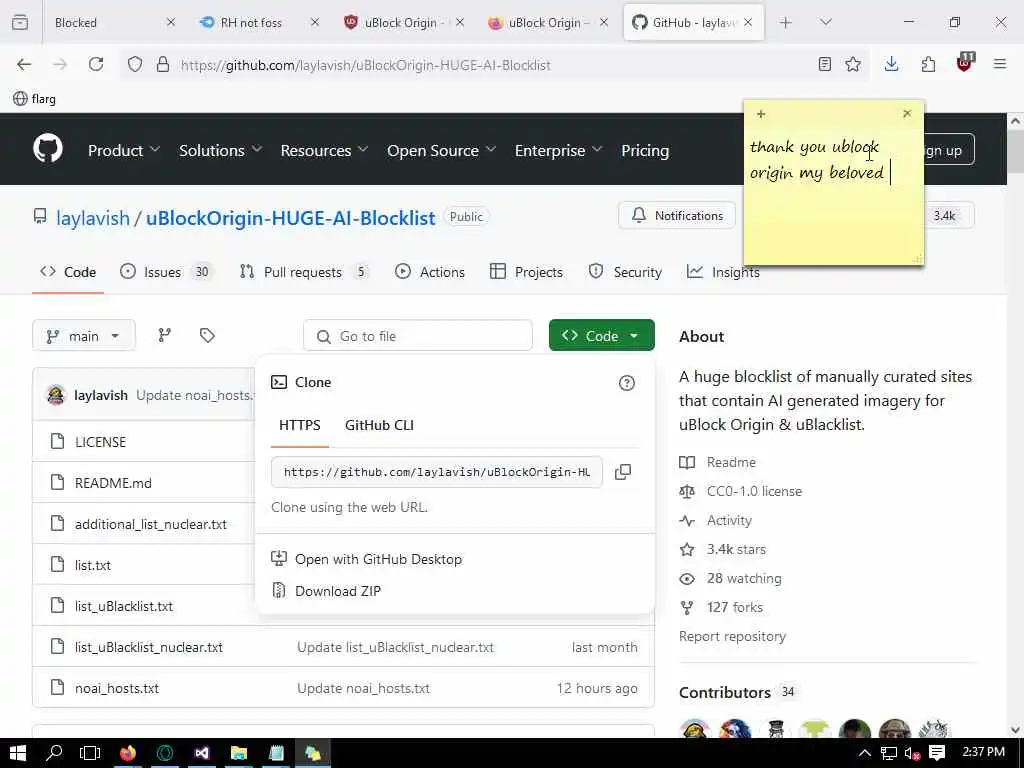Open the README.md file
This screenshot has height=768, width=1024.
click(113, 483)
